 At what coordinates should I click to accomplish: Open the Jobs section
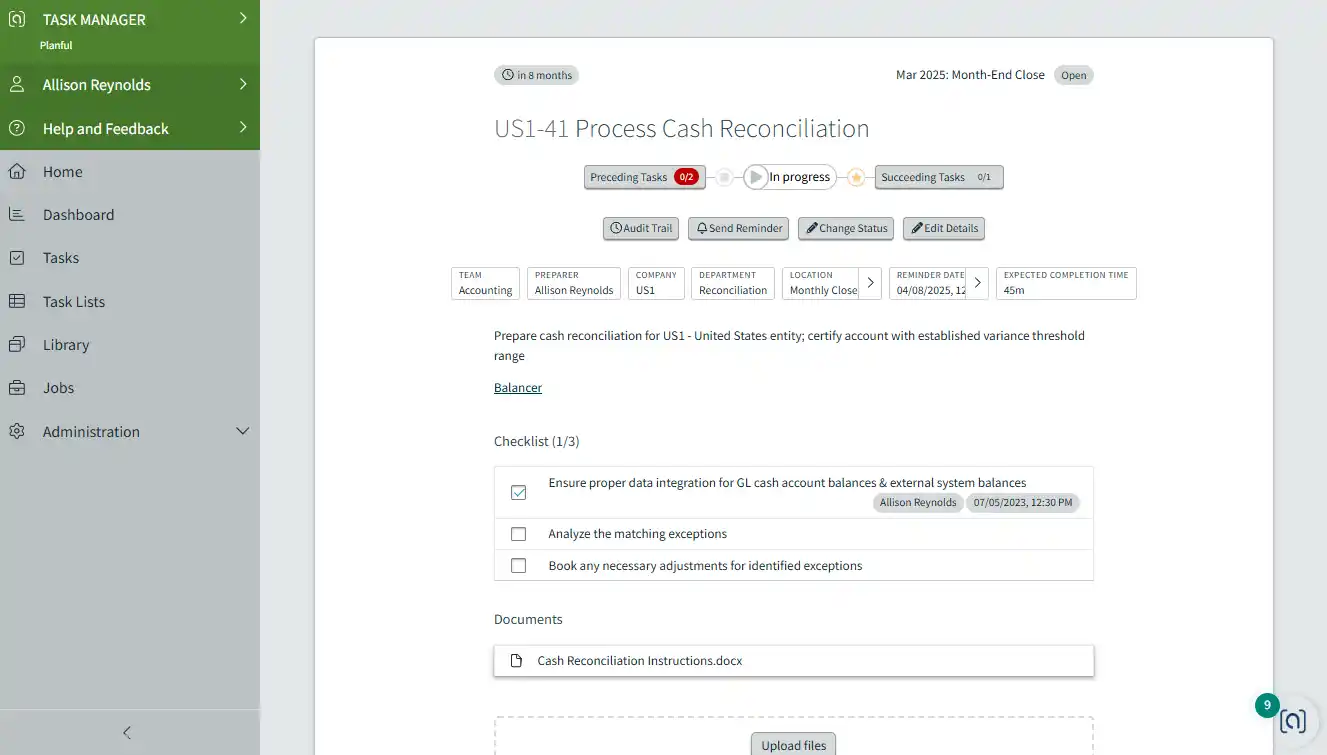(58, 387)
